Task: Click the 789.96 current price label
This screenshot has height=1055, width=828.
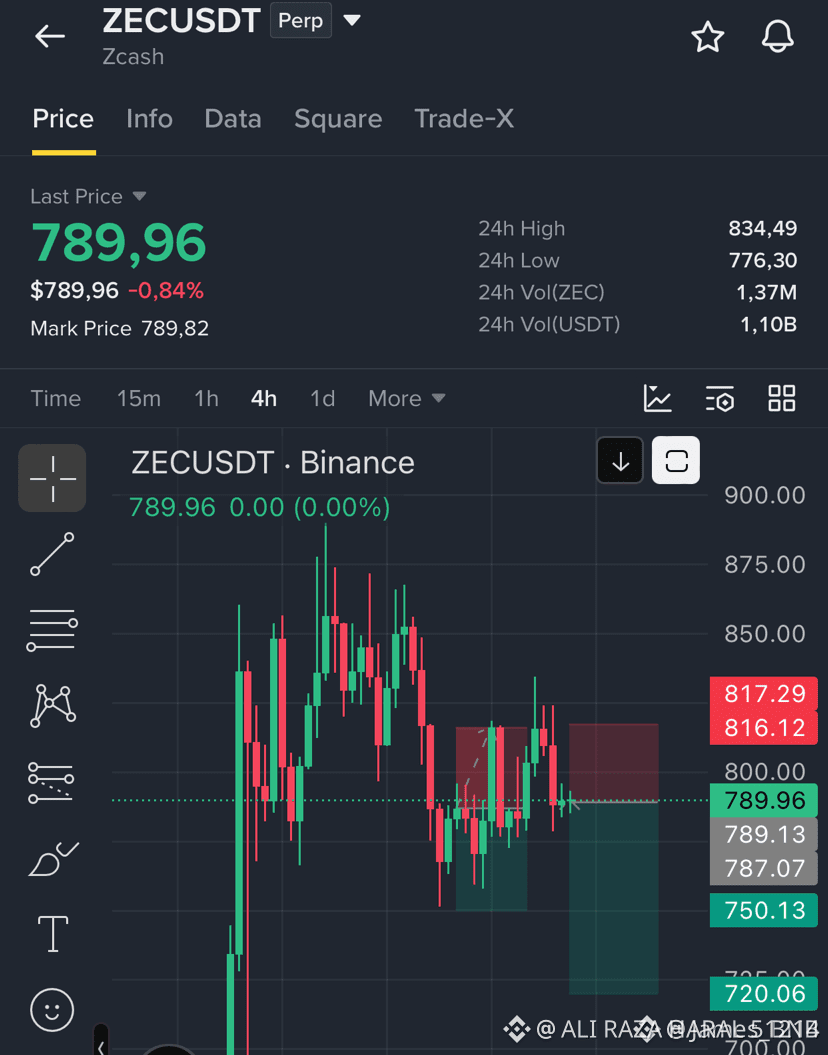Action: [764, 801]
